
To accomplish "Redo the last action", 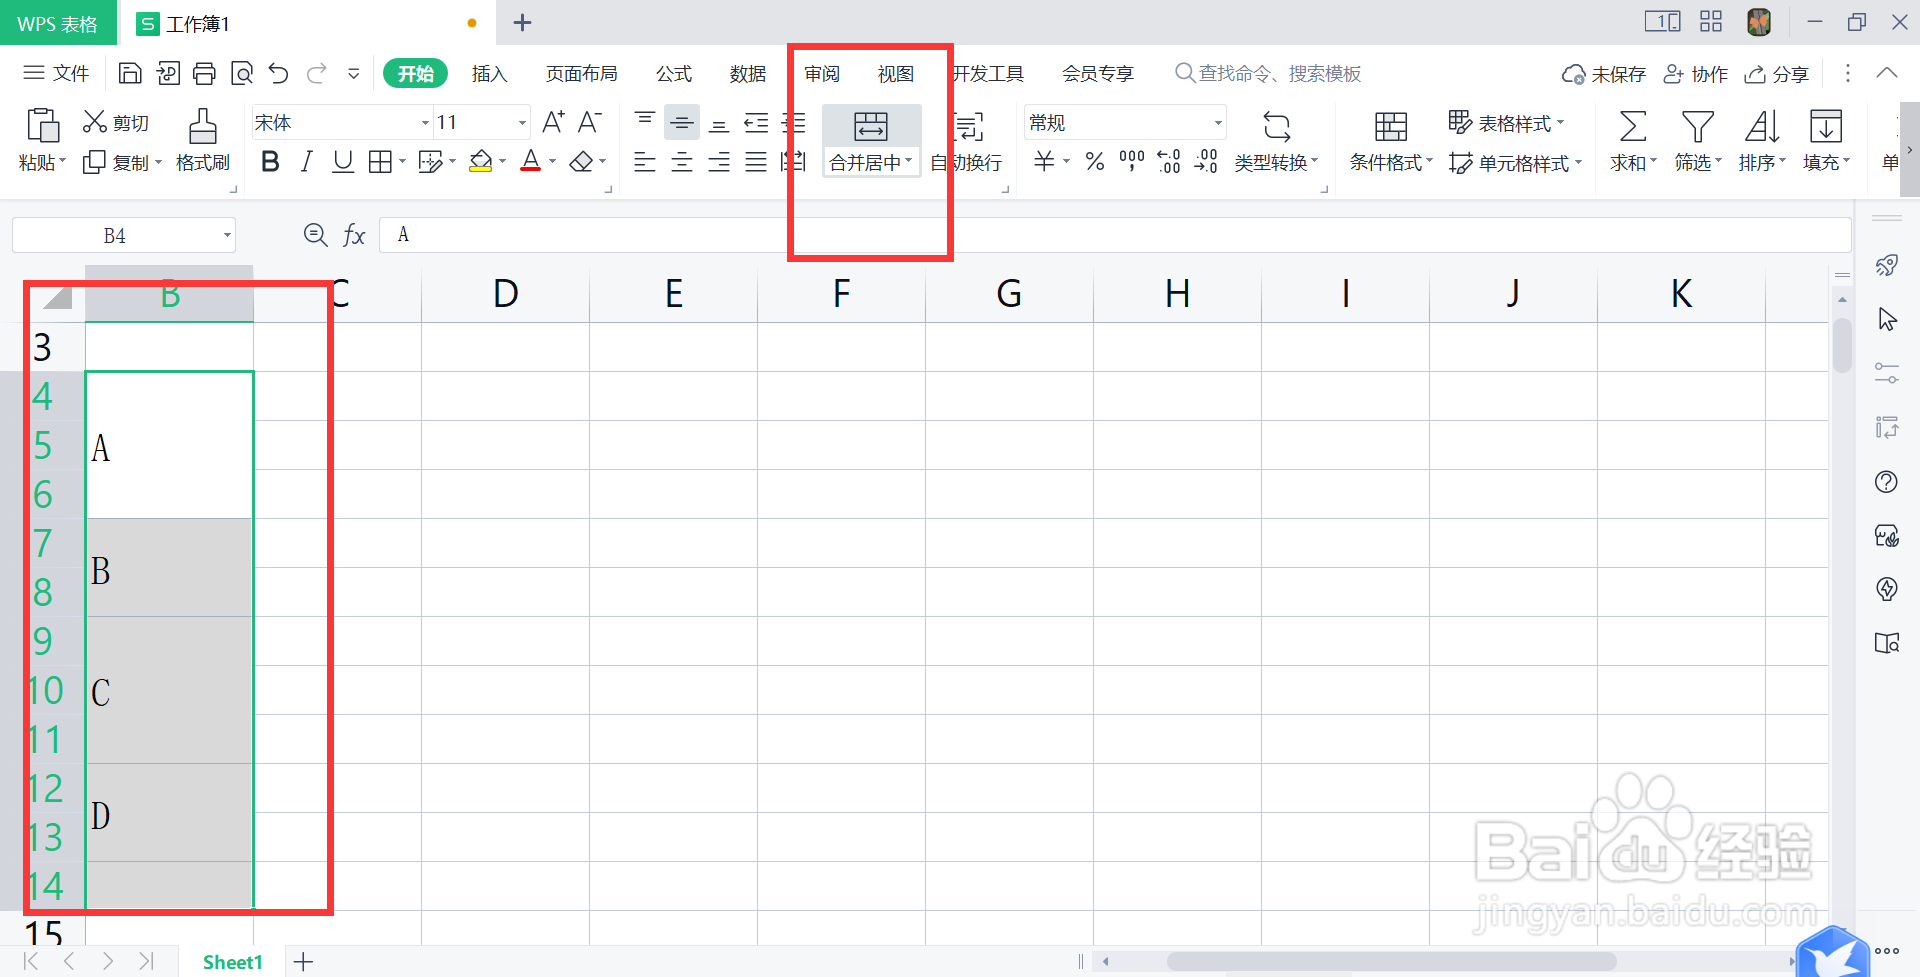I will click(317, 73).
